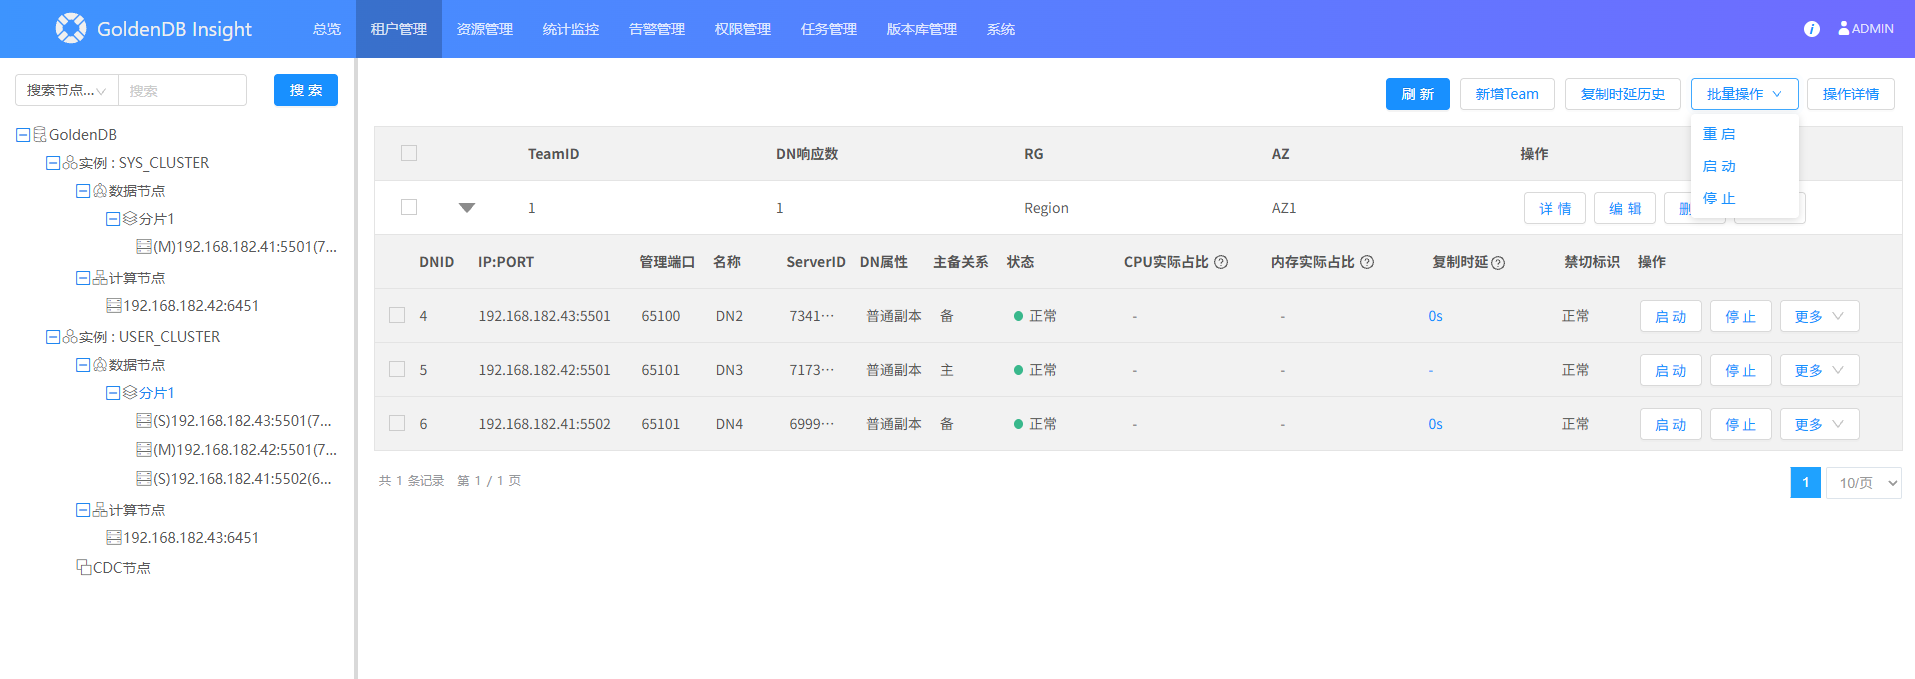Click 启动 button for DN3 row
The image size is (1915, 679).
(1670, 370)
